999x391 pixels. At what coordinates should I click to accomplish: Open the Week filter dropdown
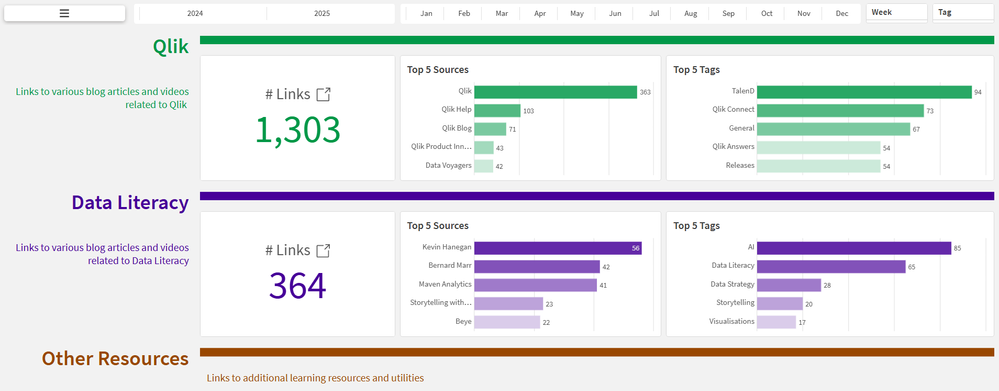pos(896,13)
